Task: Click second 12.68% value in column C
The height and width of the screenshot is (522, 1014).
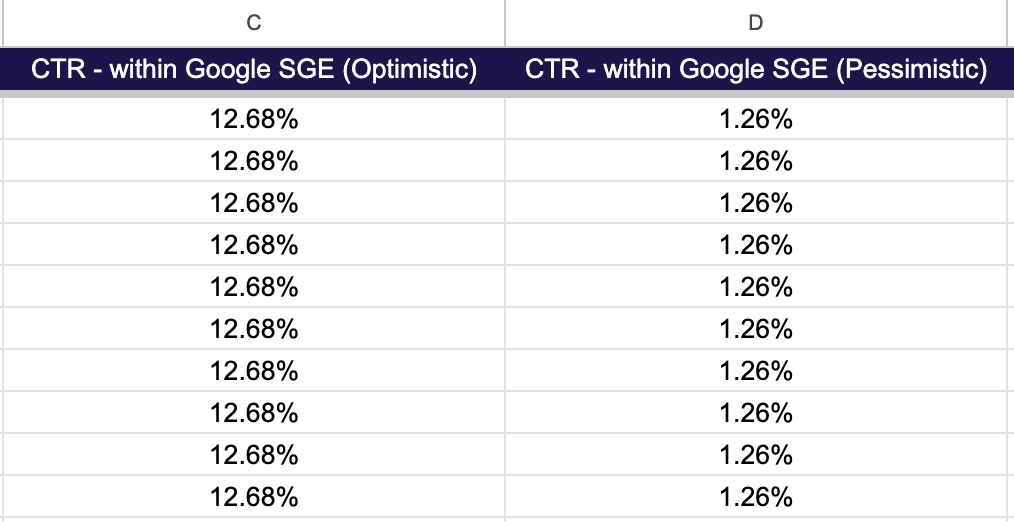Action: (x=254, y=161)
